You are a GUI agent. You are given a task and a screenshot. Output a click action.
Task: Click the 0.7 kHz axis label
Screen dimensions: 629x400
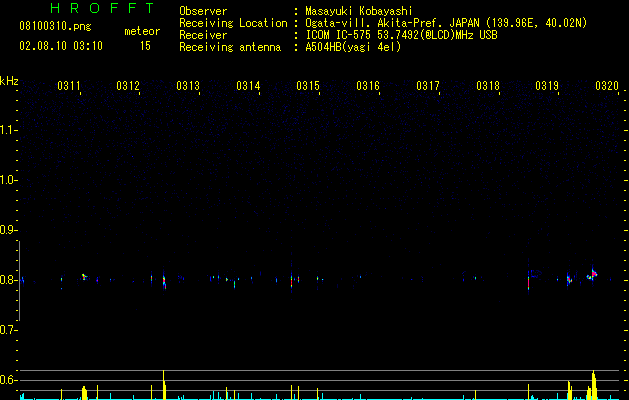8,330
